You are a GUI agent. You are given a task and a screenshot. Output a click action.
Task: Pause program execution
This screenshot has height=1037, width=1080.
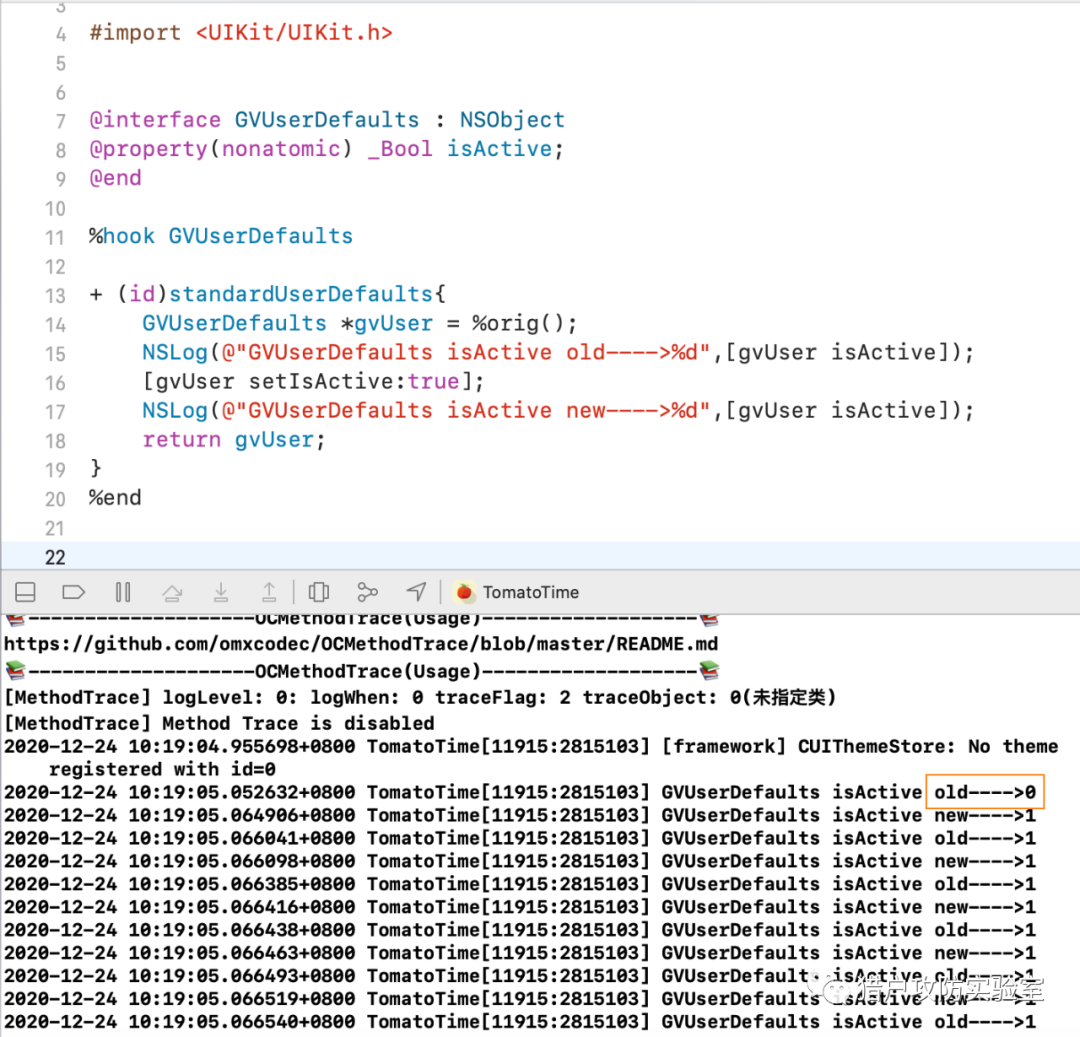pos(123,592)
